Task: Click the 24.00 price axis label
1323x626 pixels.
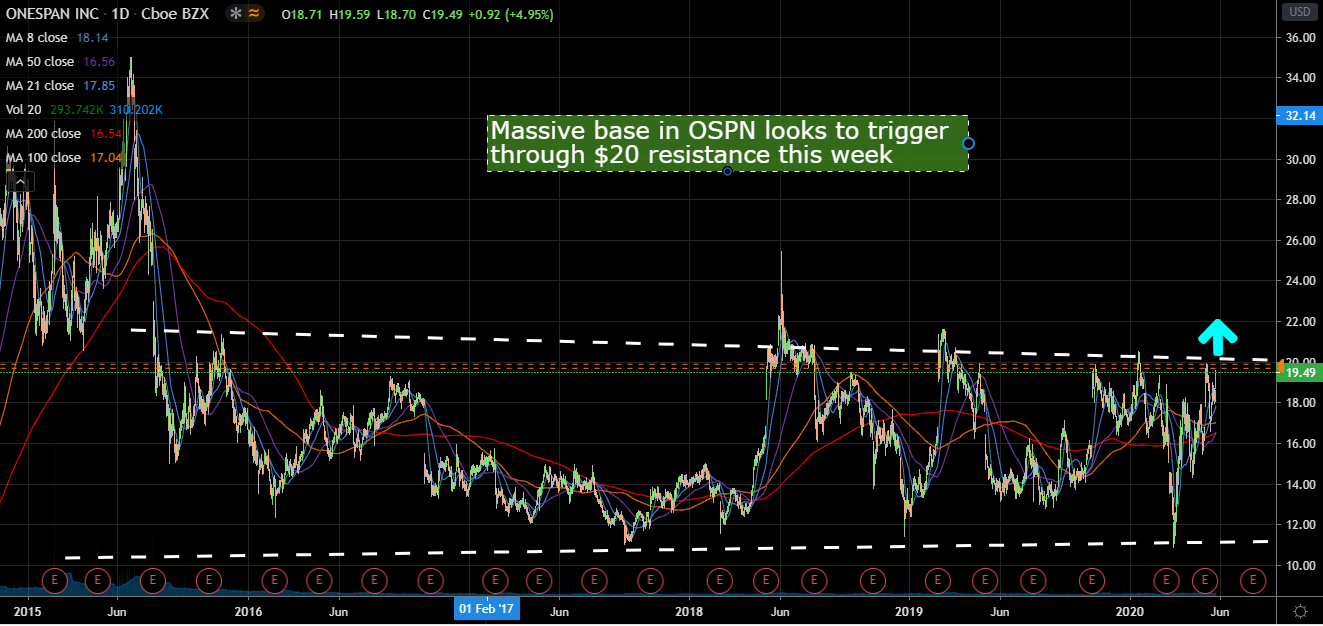Action: 1299,281
